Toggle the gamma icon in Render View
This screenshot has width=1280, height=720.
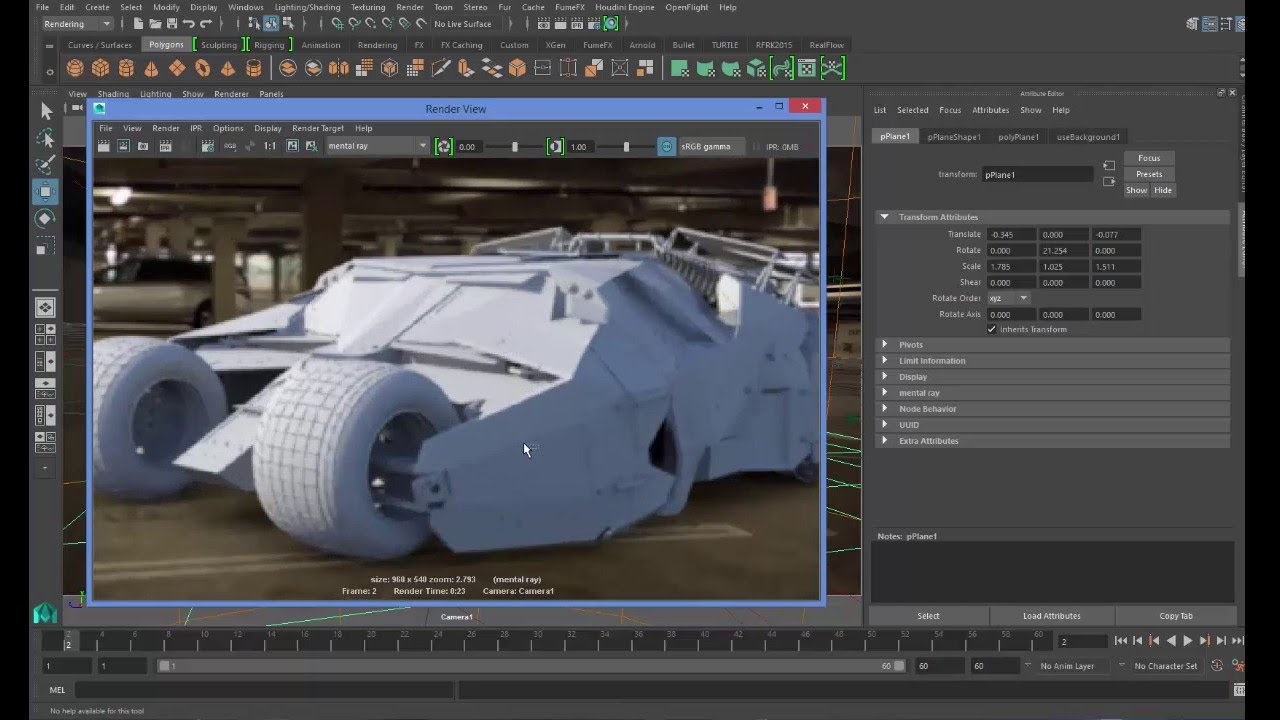[556, 146]
